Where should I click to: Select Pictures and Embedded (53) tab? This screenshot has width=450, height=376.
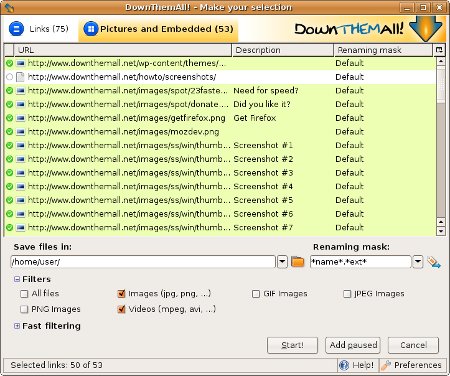click(x=158, y=29)
